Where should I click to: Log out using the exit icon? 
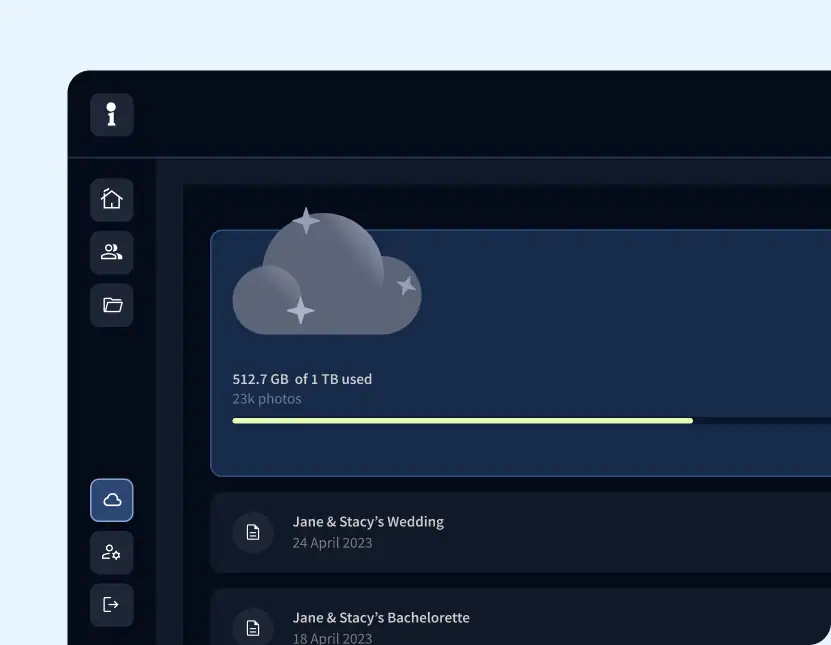click(111, 604)
